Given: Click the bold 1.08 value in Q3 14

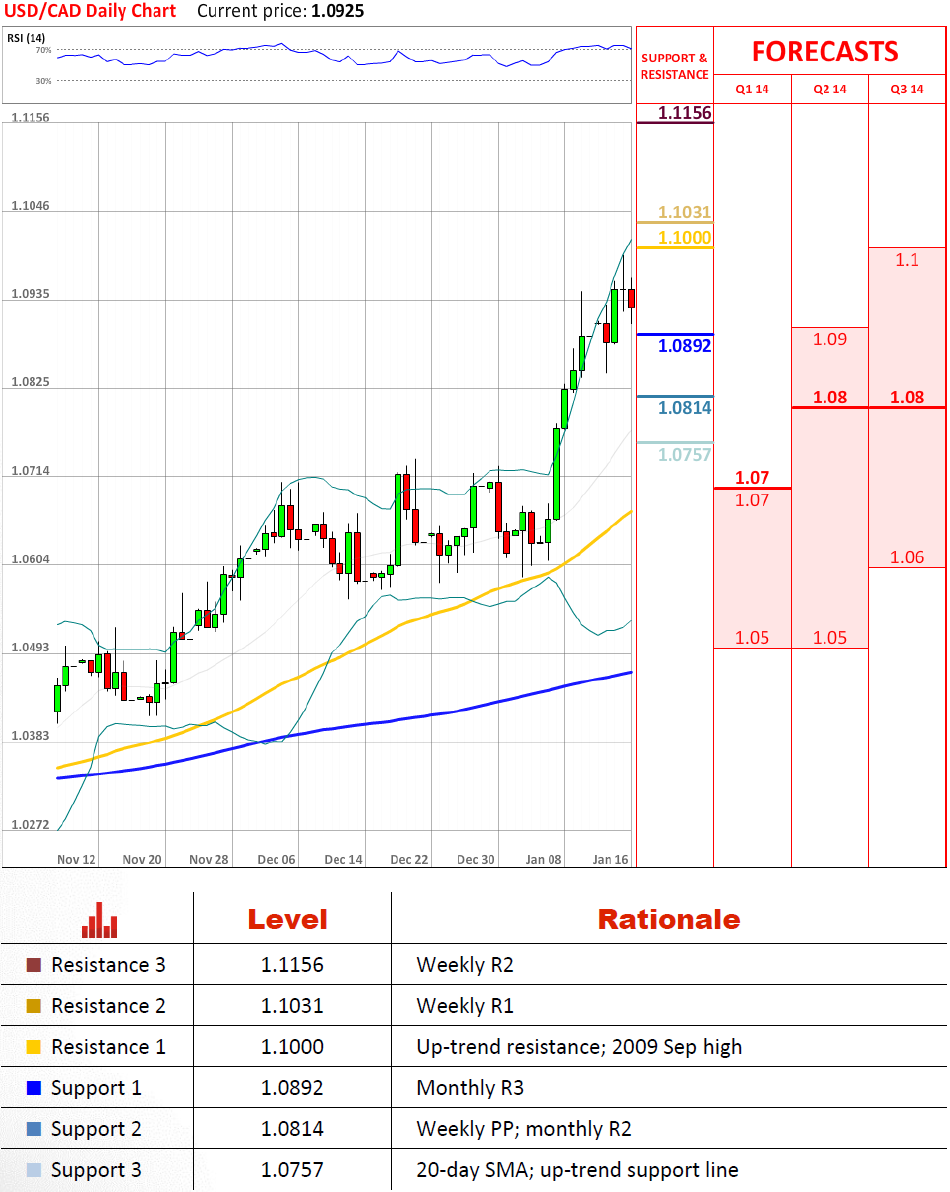Looking at the screenshot, I should tap(907, 397).
